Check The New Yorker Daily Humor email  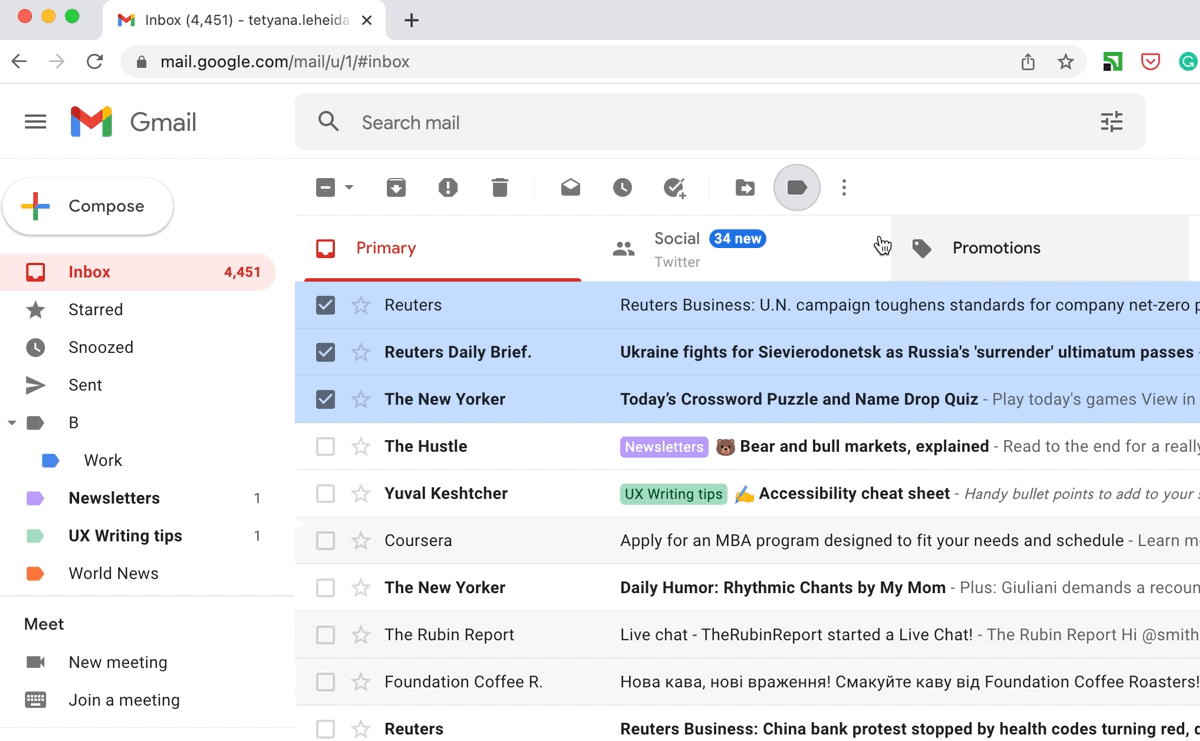click(x=325, y=587)
